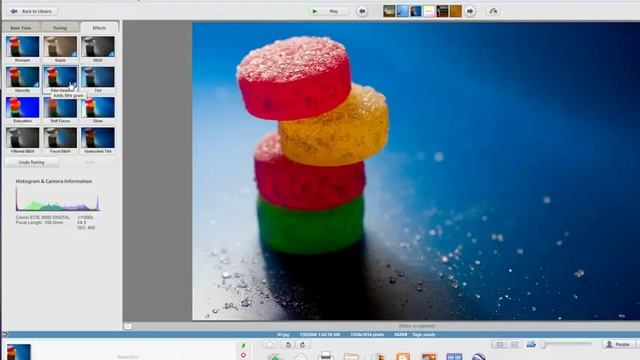
Task: Select the light blue thumbnail in the filmstrip
Action: pyautogui.click(x=402, y=11)
